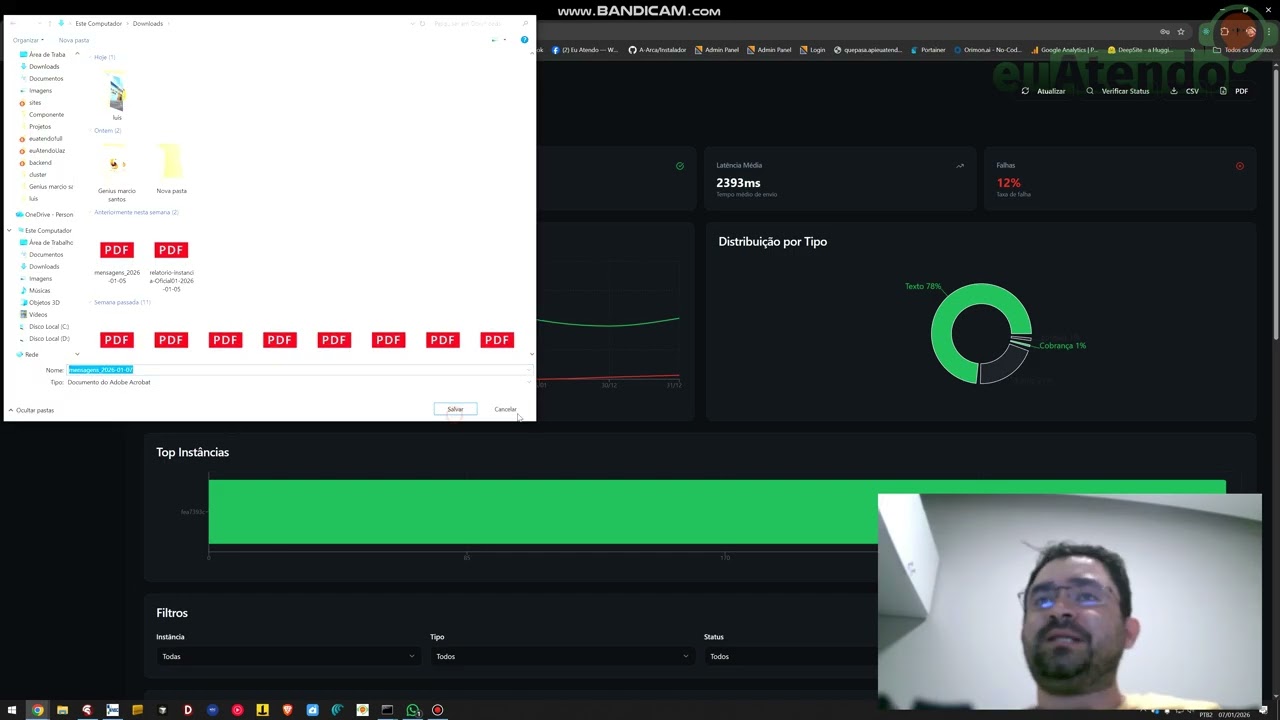Open WhatsApp from the taskbar
The height and width of the screenshot is (720, 1280).
tap(412, 710)
